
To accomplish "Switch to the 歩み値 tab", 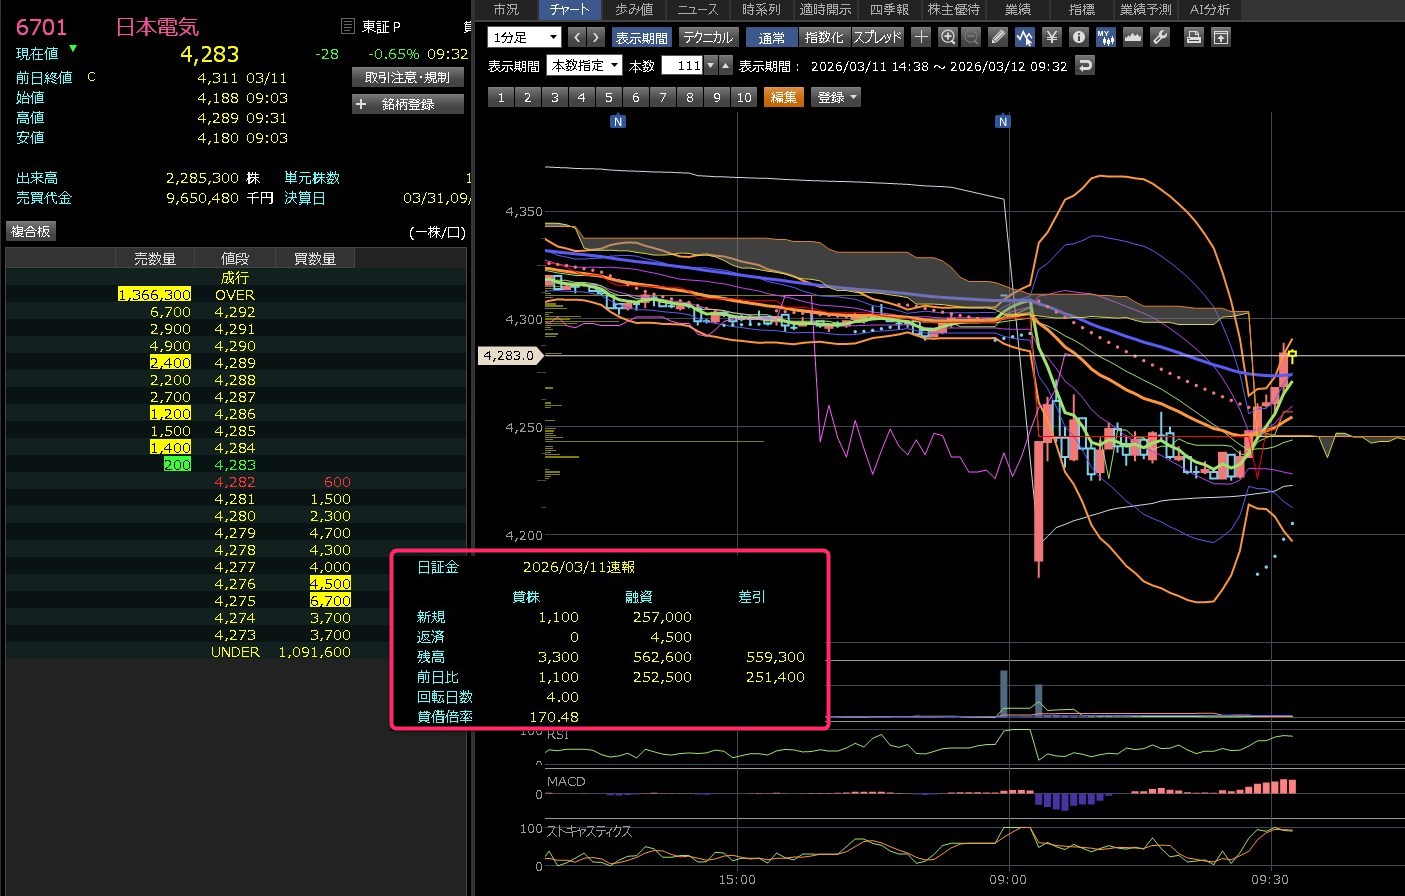I will point(634,9).
